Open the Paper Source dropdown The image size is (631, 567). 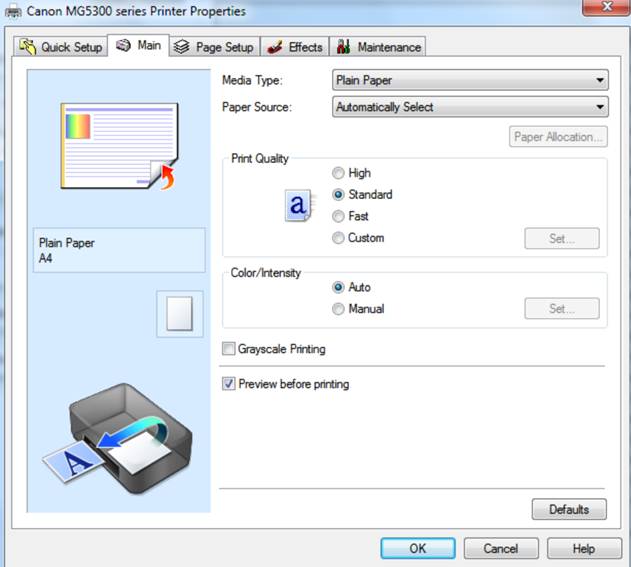(x=470, y=107)
